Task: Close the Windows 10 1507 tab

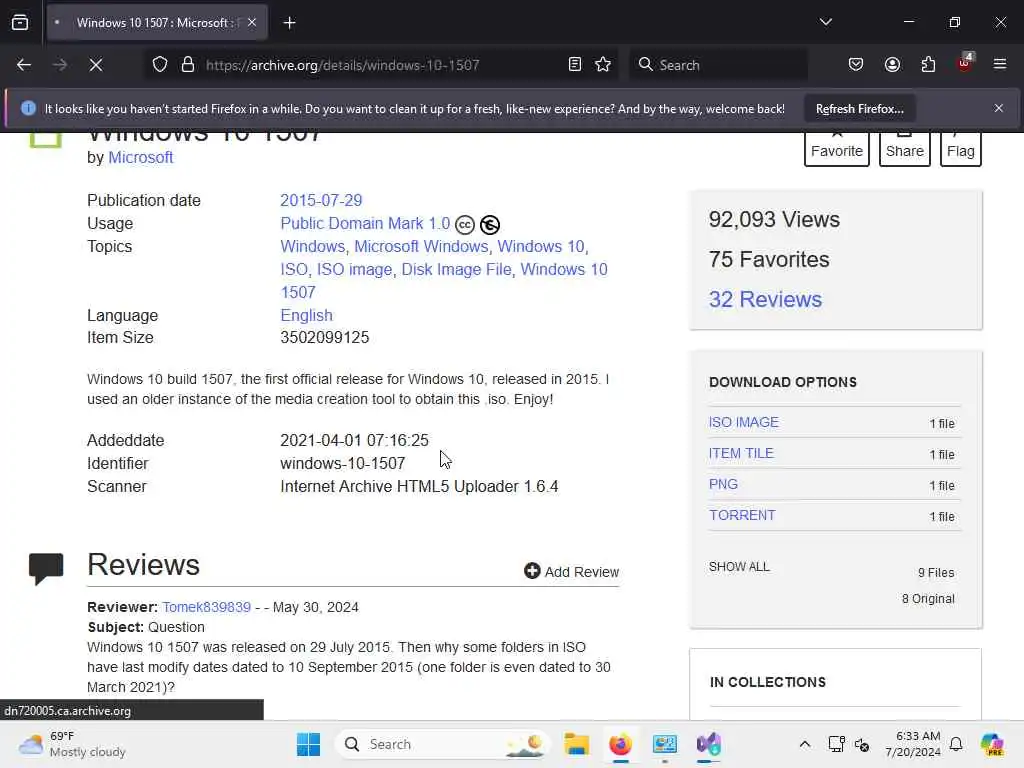Action: (x=252, y=23)
